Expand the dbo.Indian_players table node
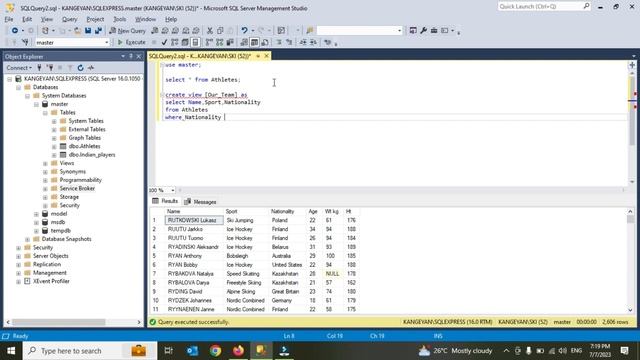The image size is (640, 360). [x=54, y=155]
